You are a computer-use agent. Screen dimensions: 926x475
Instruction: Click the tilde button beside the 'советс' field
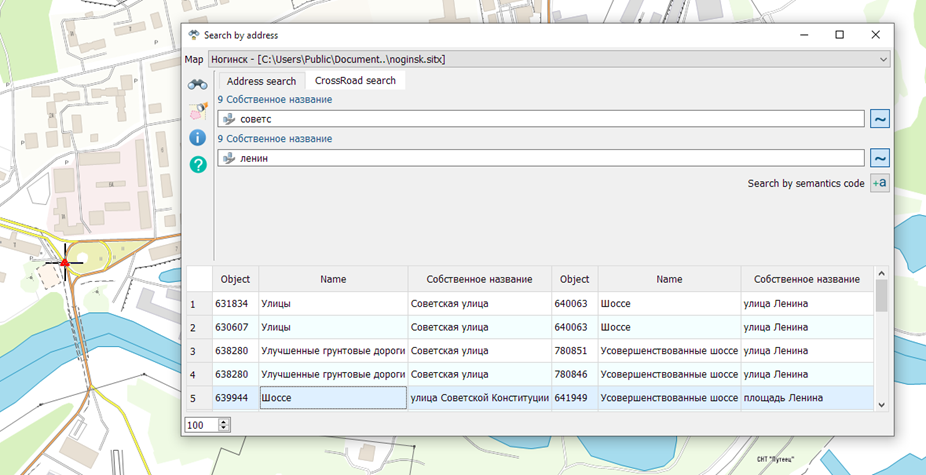pyautogui.click(x=879, y=119)
